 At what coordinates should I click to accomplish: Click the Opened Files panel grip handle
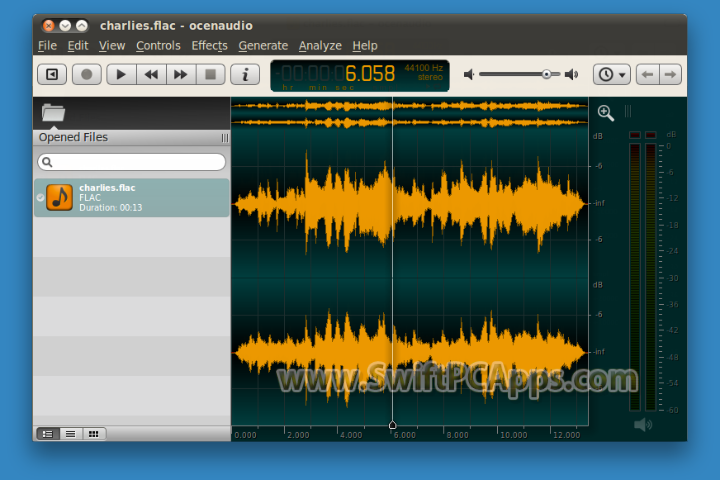[225, 138]
